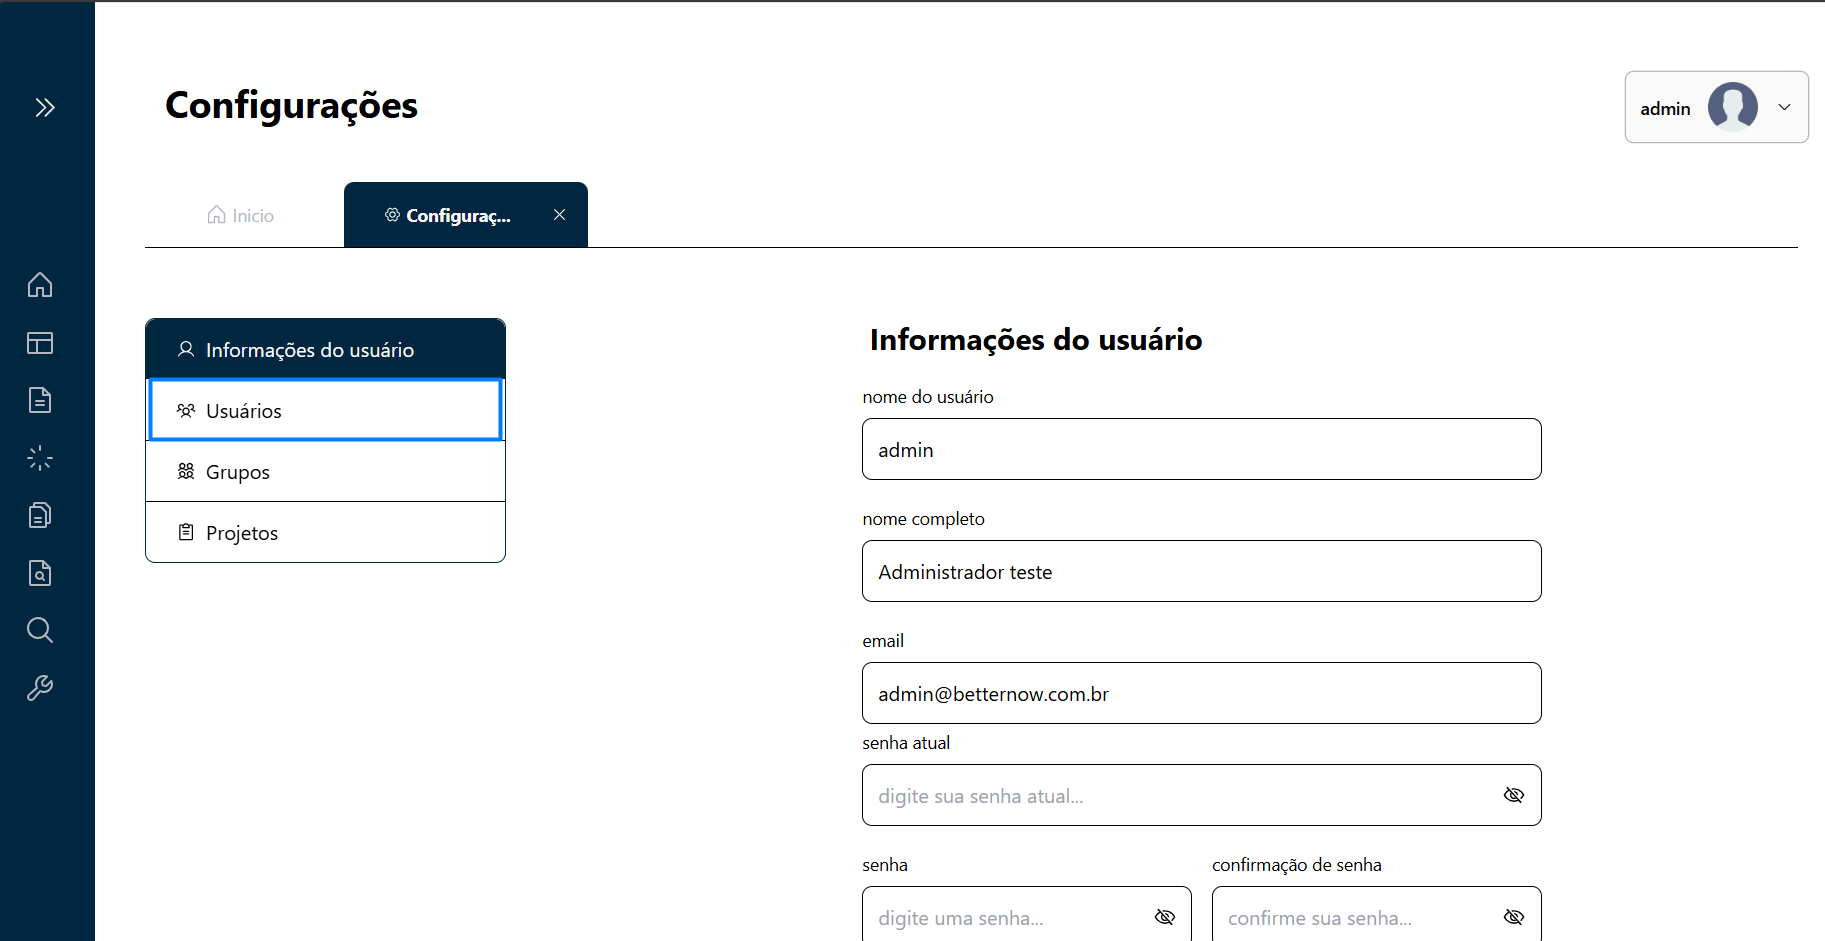This screenshot has height=941, width=1825.
Task: Open the admin account dropdown
Action: [x=1784, y=107]
